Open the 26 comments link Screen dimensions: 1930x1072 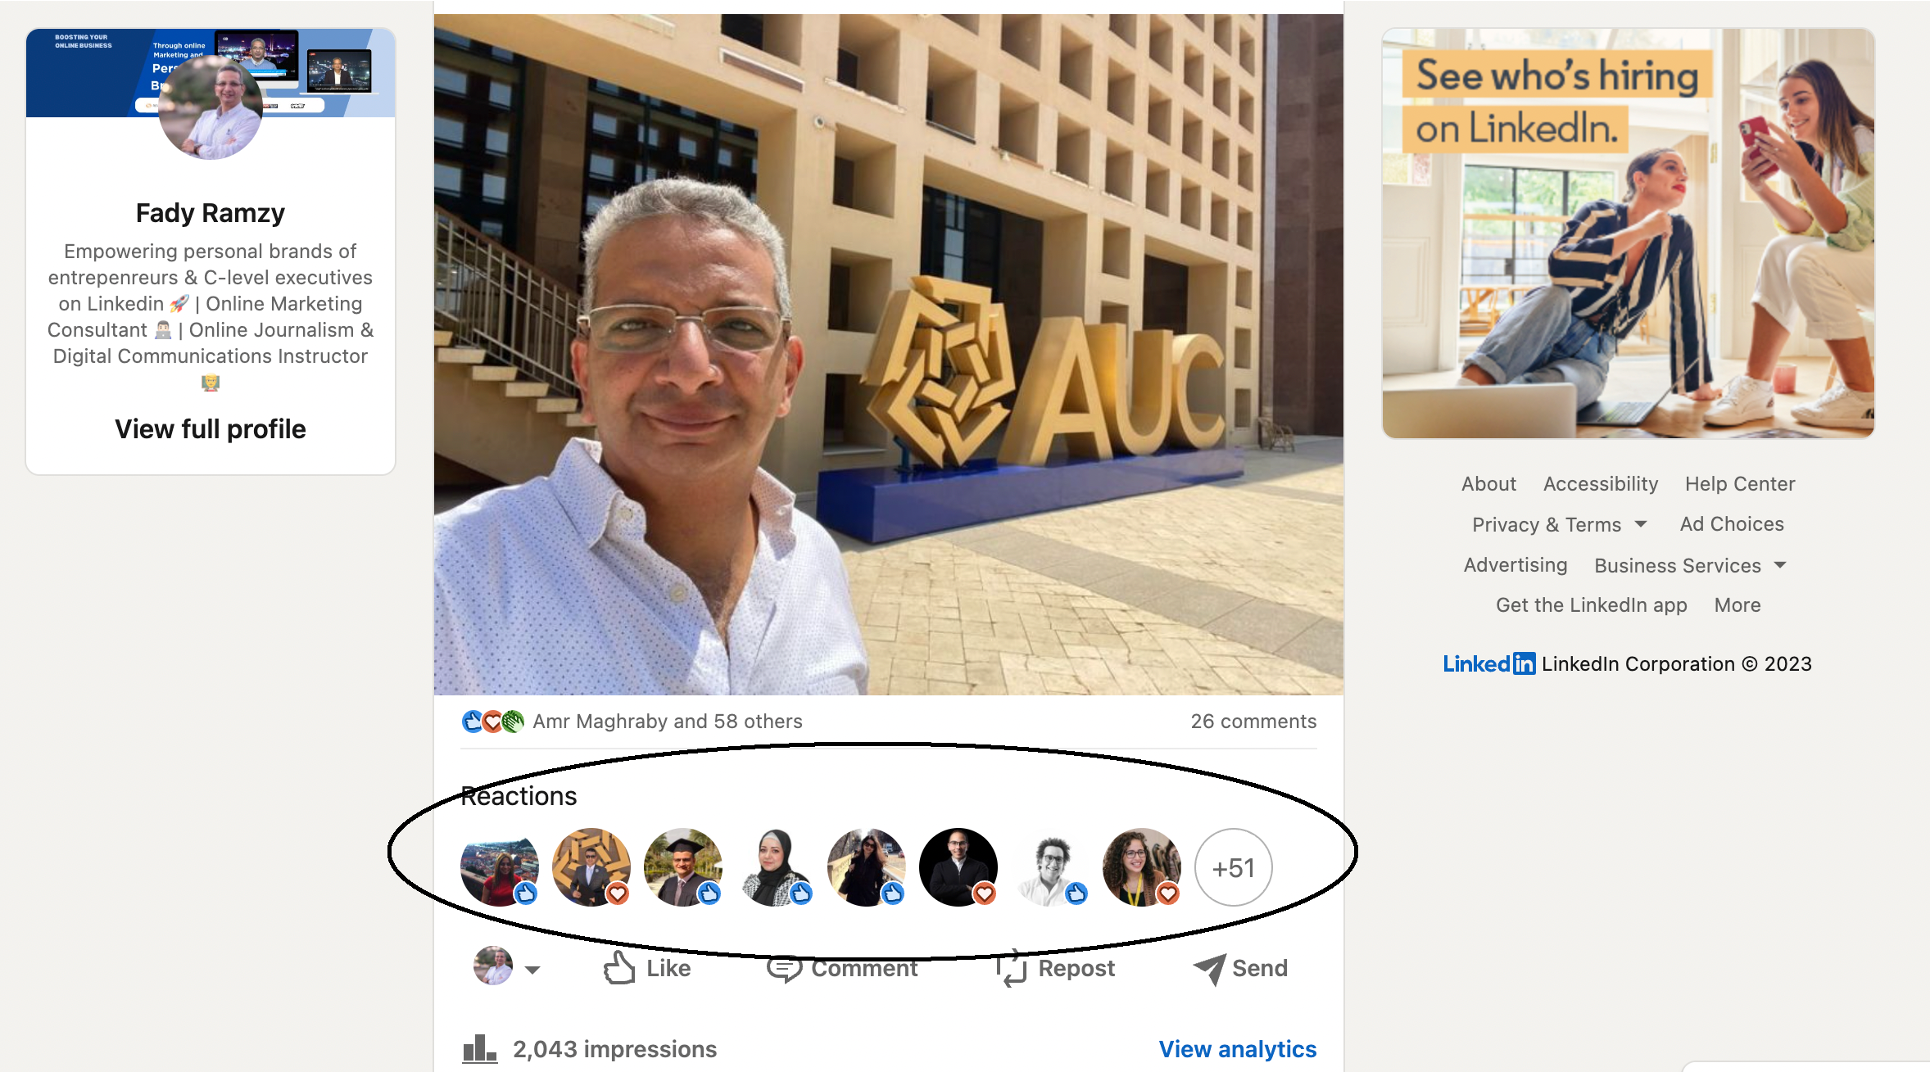(x=1253, y=721)
